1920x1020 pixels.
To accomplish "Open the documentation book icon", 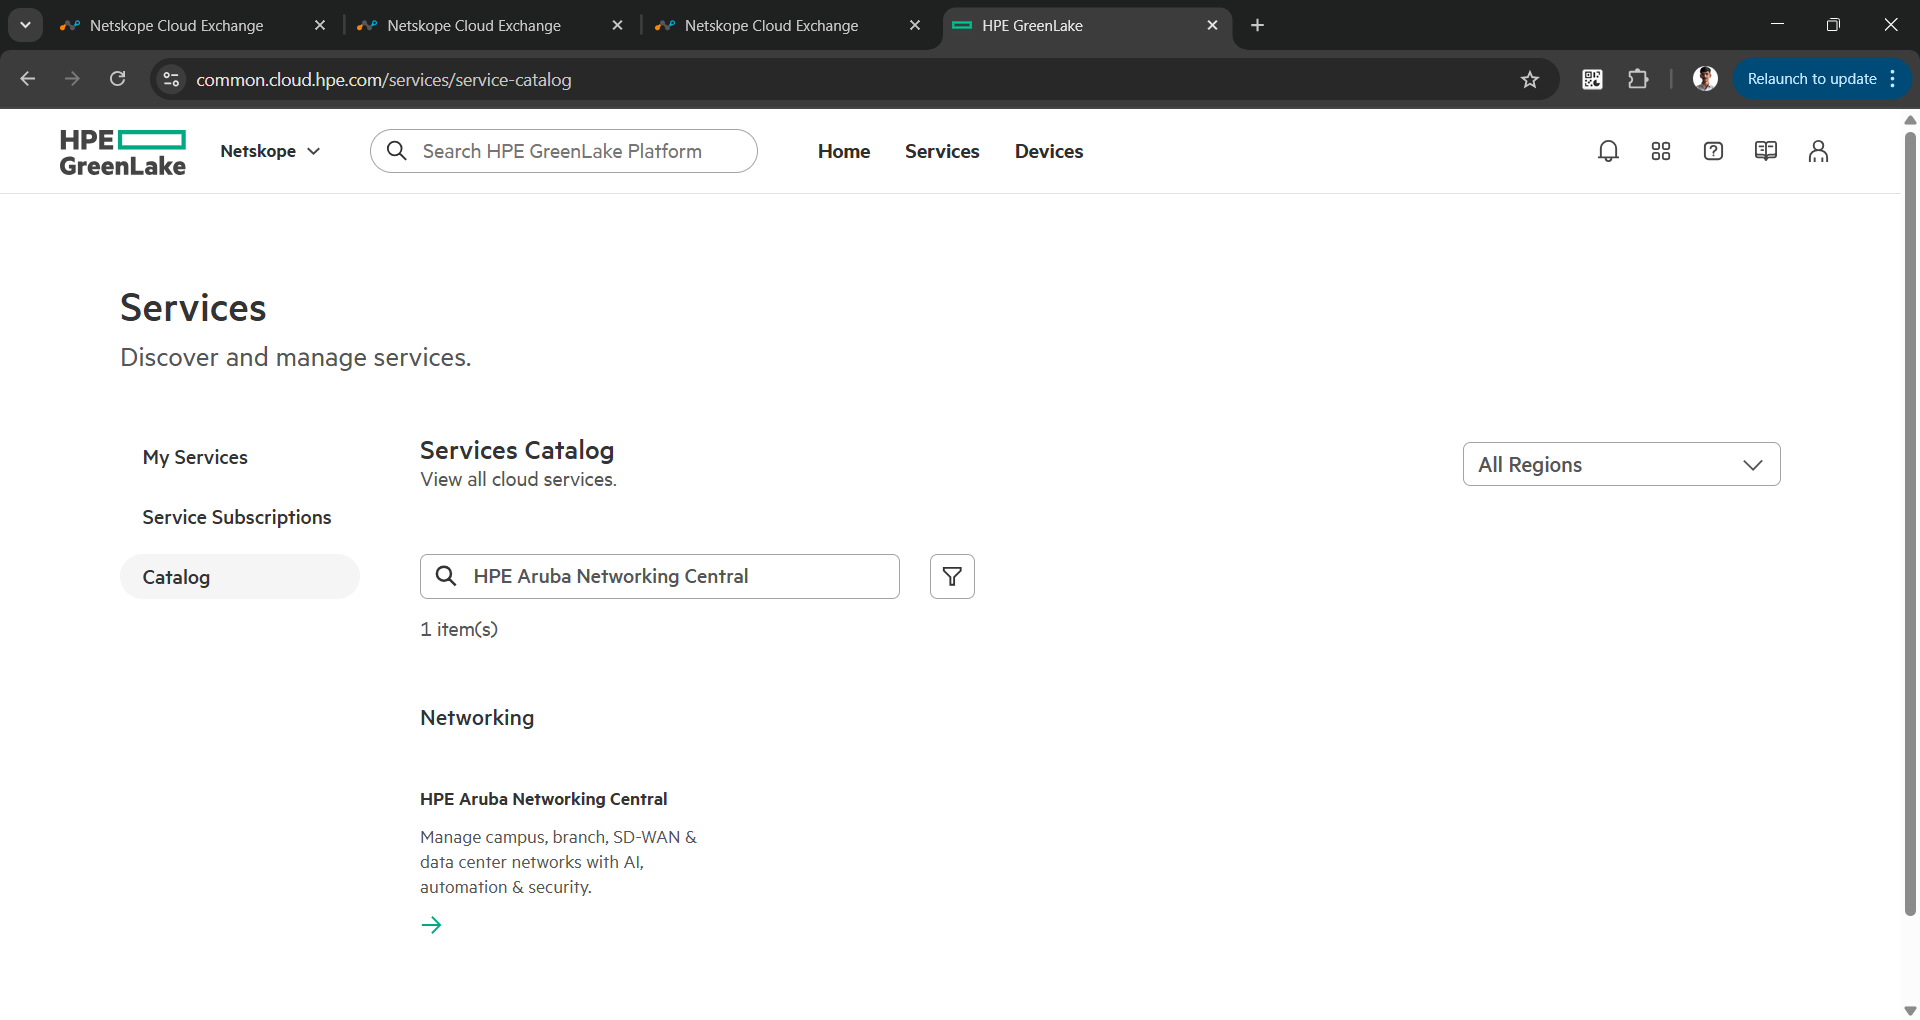I will point(1766,151).
